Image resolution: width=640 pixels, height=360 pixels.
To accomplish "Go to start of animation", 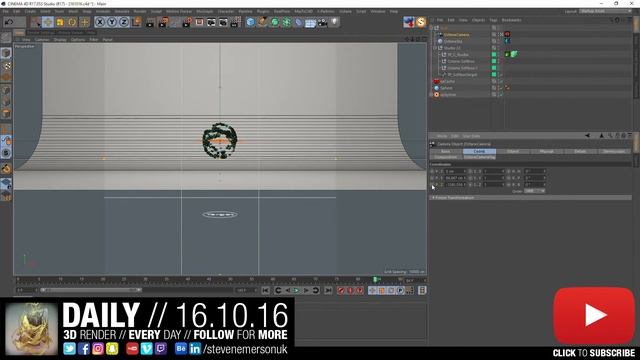I will point(266,291).
